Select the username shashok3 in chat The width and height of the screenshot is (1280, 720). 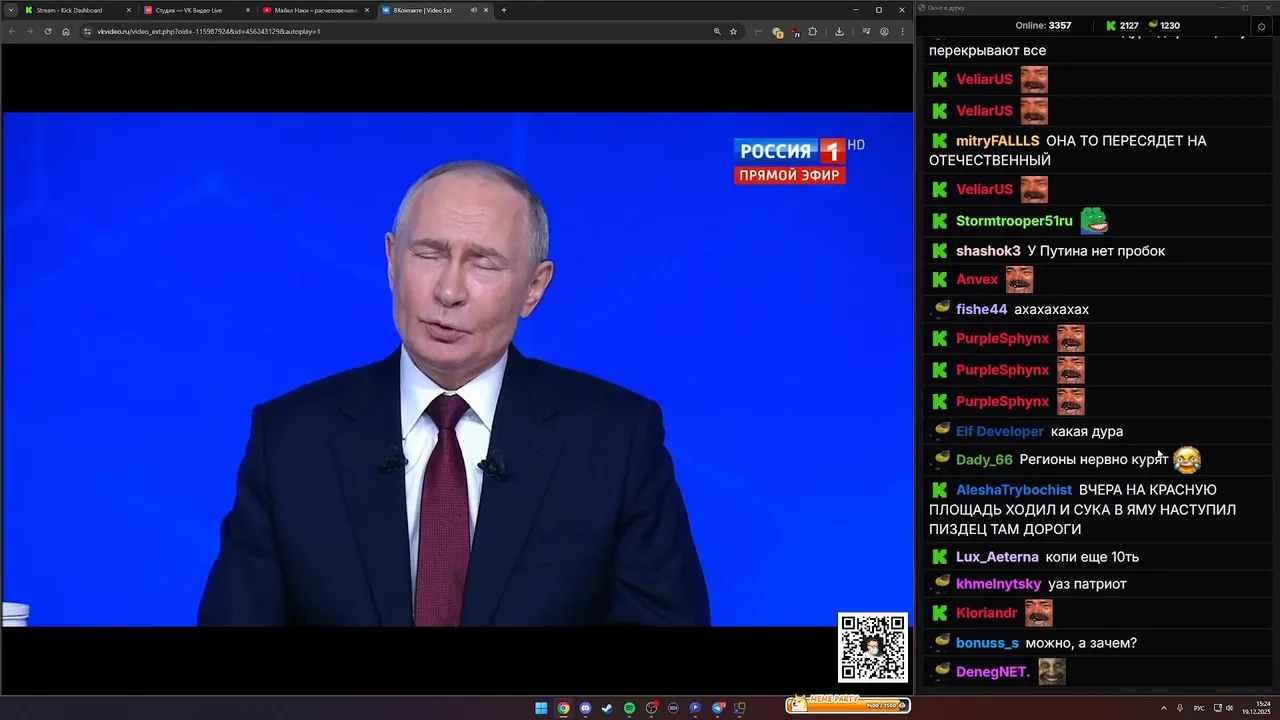(x=988, y=251)
